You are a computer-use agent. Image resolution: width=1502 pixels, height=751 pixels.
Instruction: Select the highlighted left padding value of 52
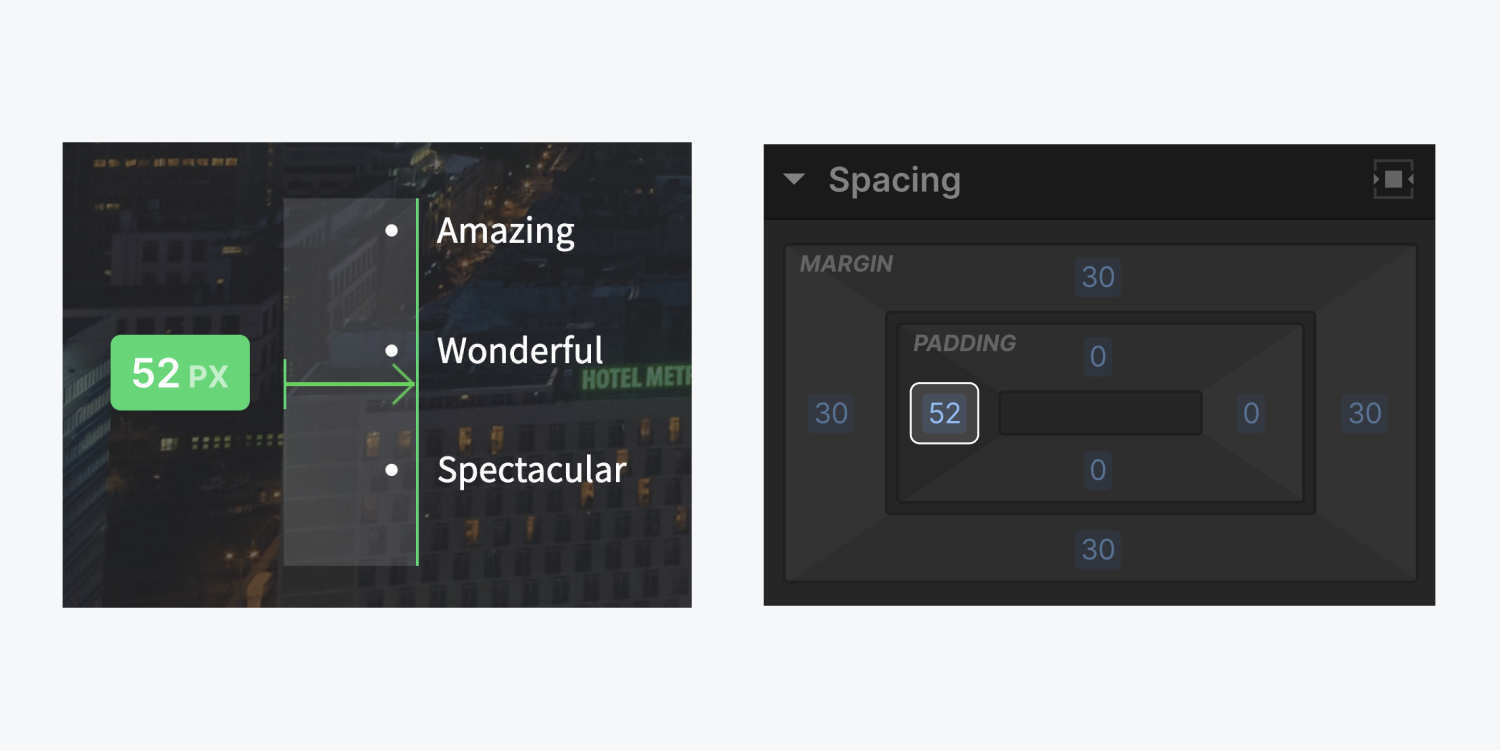point(944,414)
